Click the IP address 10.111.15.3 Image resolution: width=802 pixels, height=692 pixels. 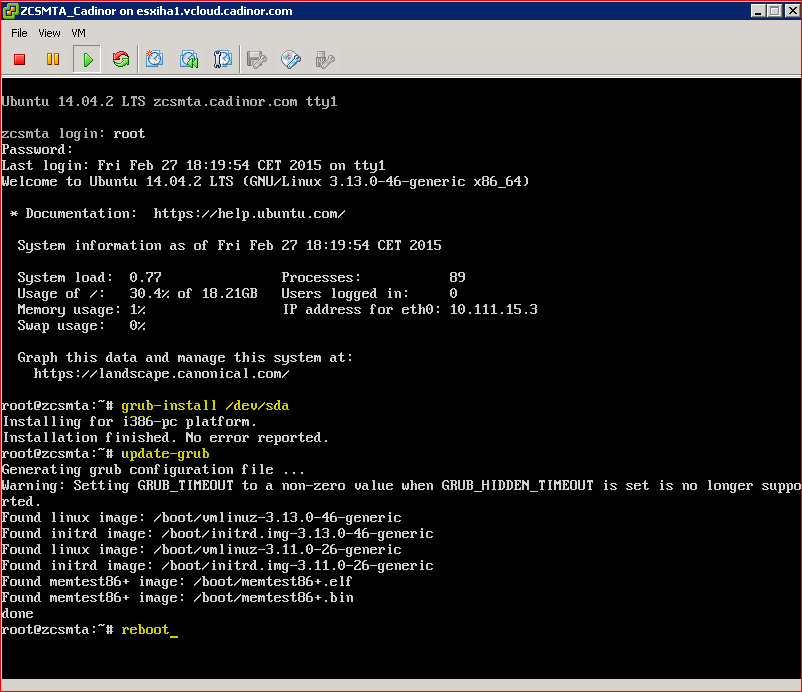click(x=494, y=309)
